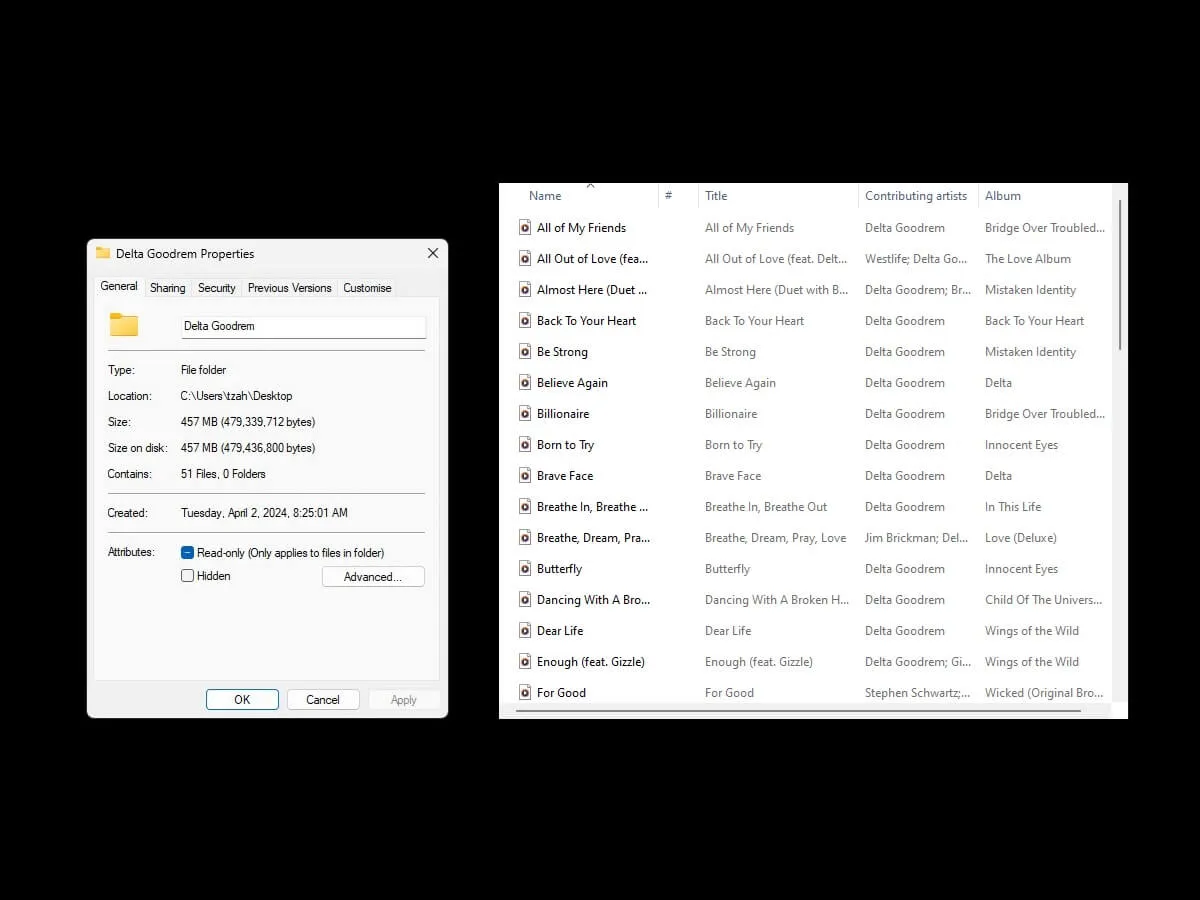Open the Customise tab

[367, 287]
